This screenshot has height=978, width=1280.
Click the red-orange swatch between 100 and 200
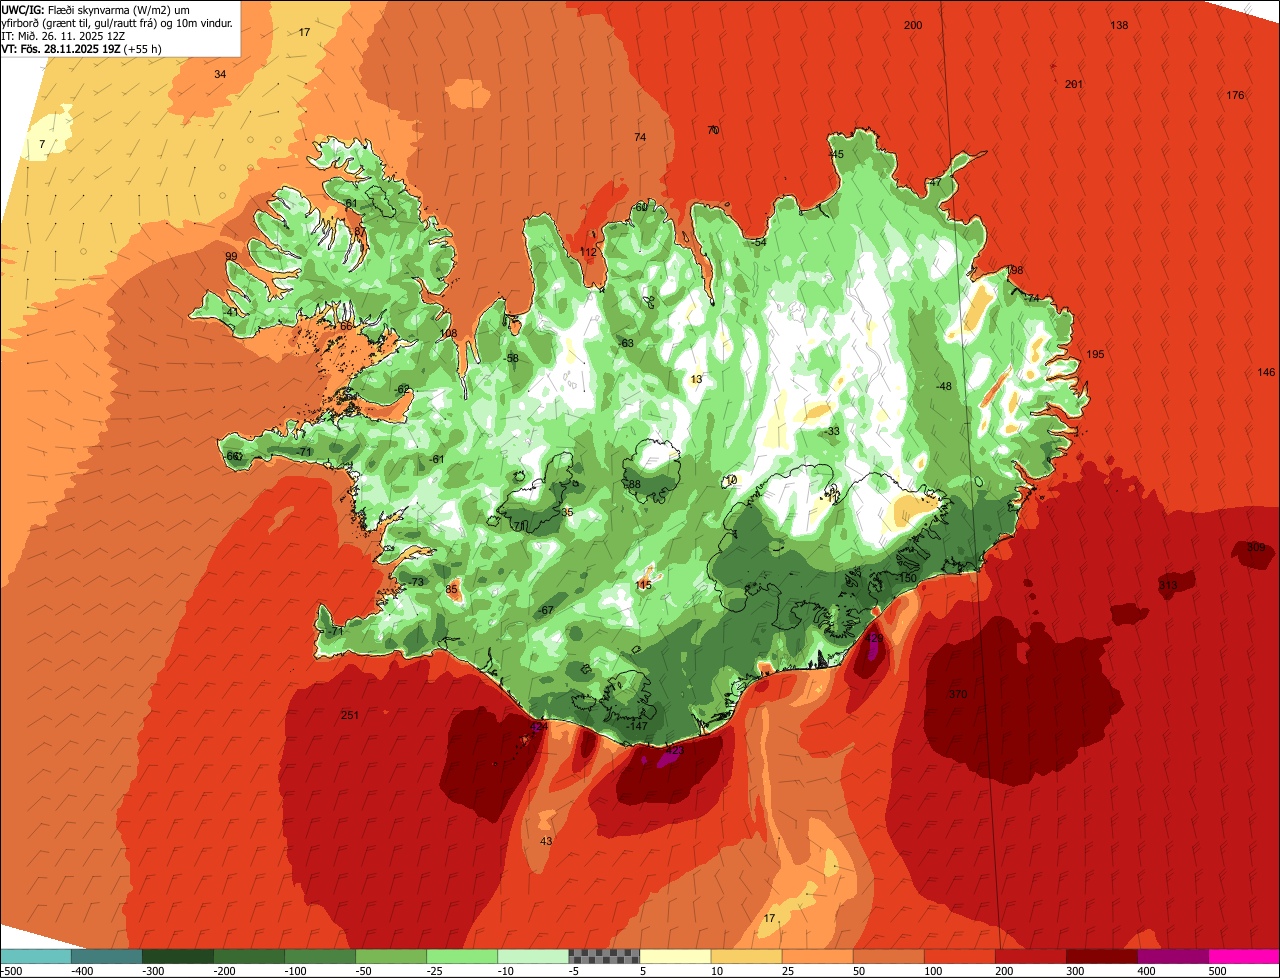(x=960, y=956)
